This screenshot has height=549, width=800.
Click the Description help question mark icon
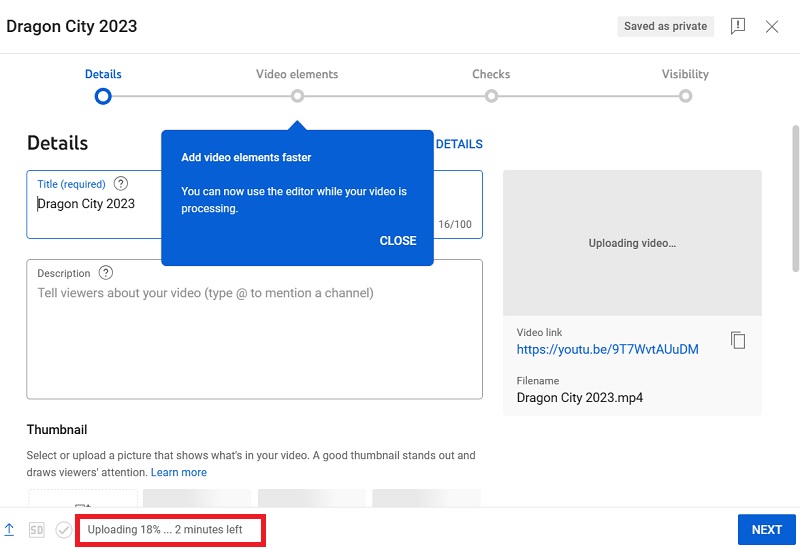coord(106,273)
